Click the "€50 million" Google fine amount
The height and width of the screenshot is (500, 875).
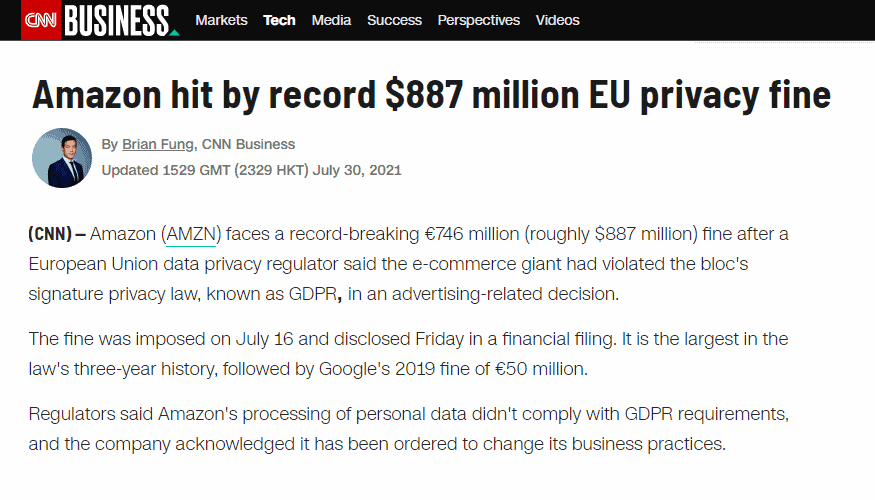537,368
